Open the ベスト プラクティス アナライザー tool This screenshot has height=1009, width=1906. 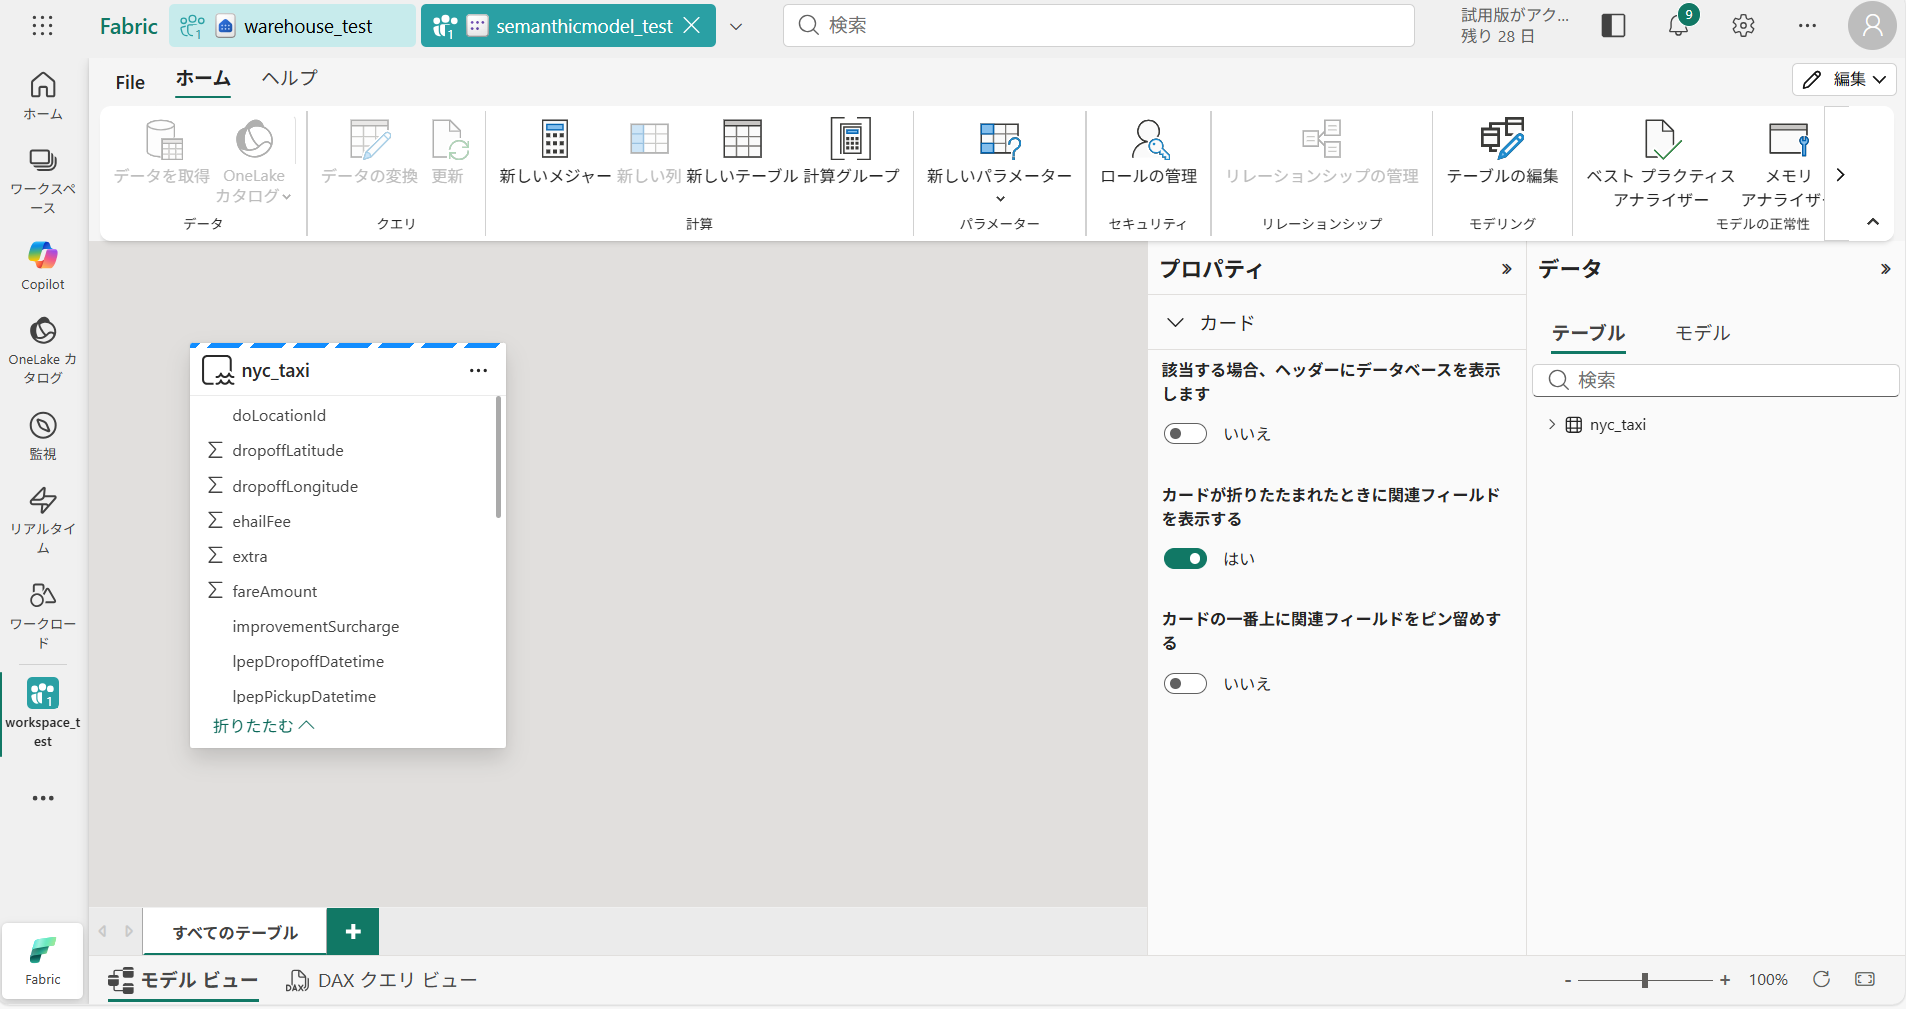point(1660,140)
